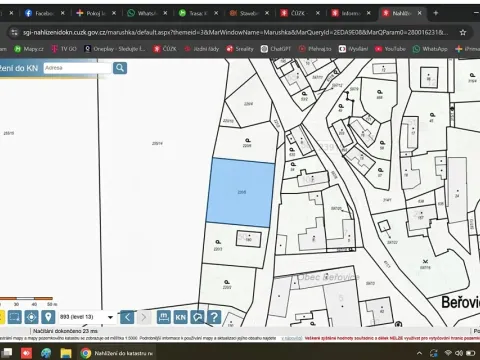Open the Jízdní řády bookmark

point(202,49)
